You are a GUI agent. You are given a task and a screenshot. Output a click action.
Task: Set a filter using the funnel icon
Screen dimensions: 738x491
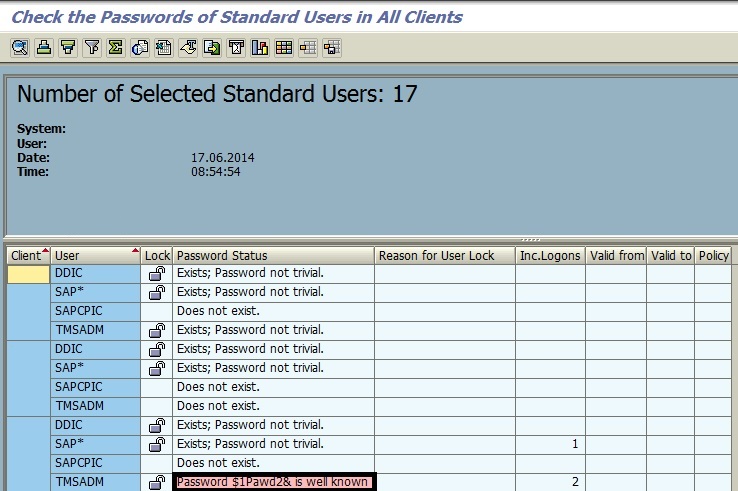tap(92, 48)
